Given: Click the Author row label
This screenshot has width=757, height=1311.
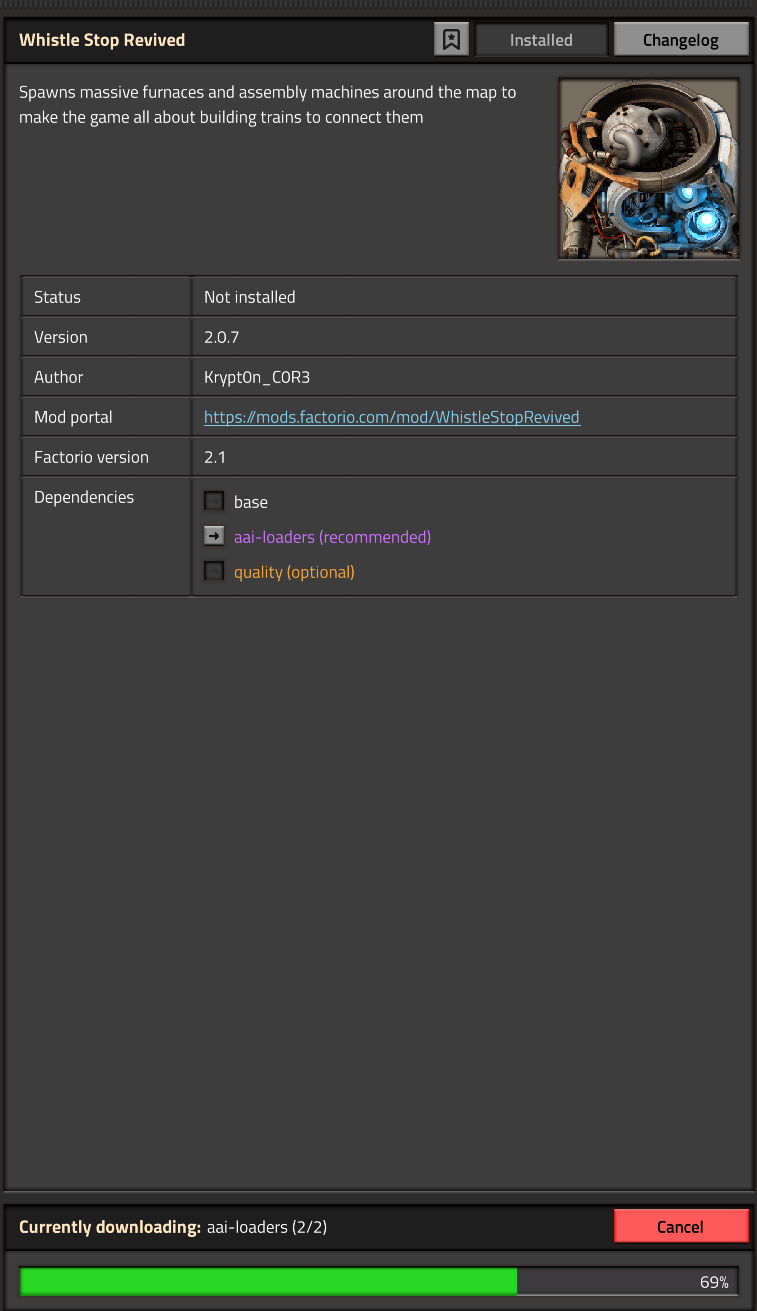Looking at the screenshot, I should (x=59, y=377).
